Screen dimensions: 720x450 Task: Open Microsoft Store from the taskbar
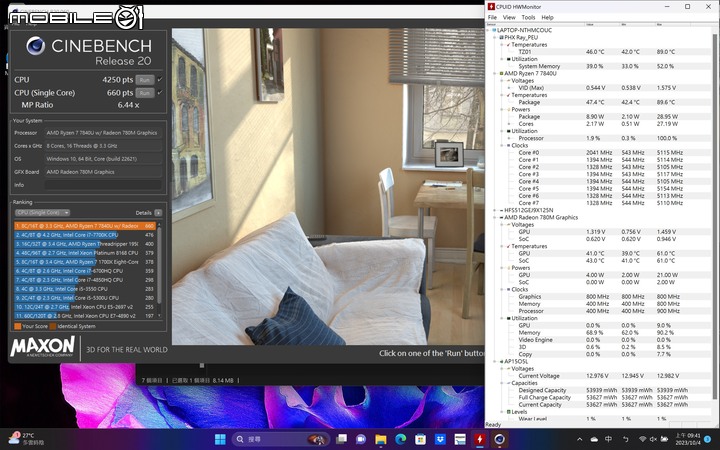point(420,439)
